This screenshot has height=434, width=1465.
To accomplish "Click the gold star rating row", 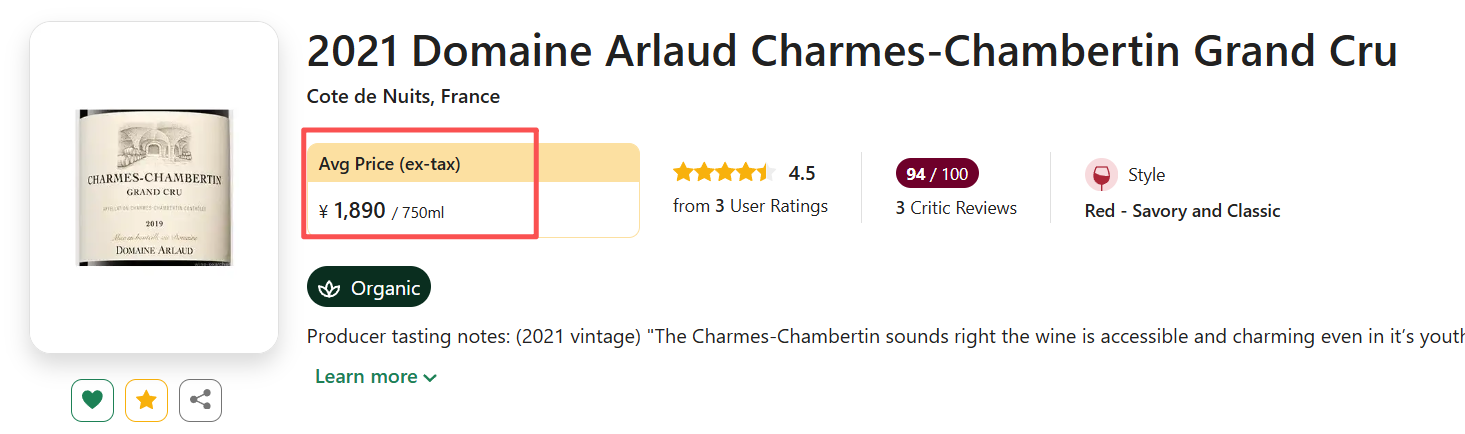I will click(724, 173).
